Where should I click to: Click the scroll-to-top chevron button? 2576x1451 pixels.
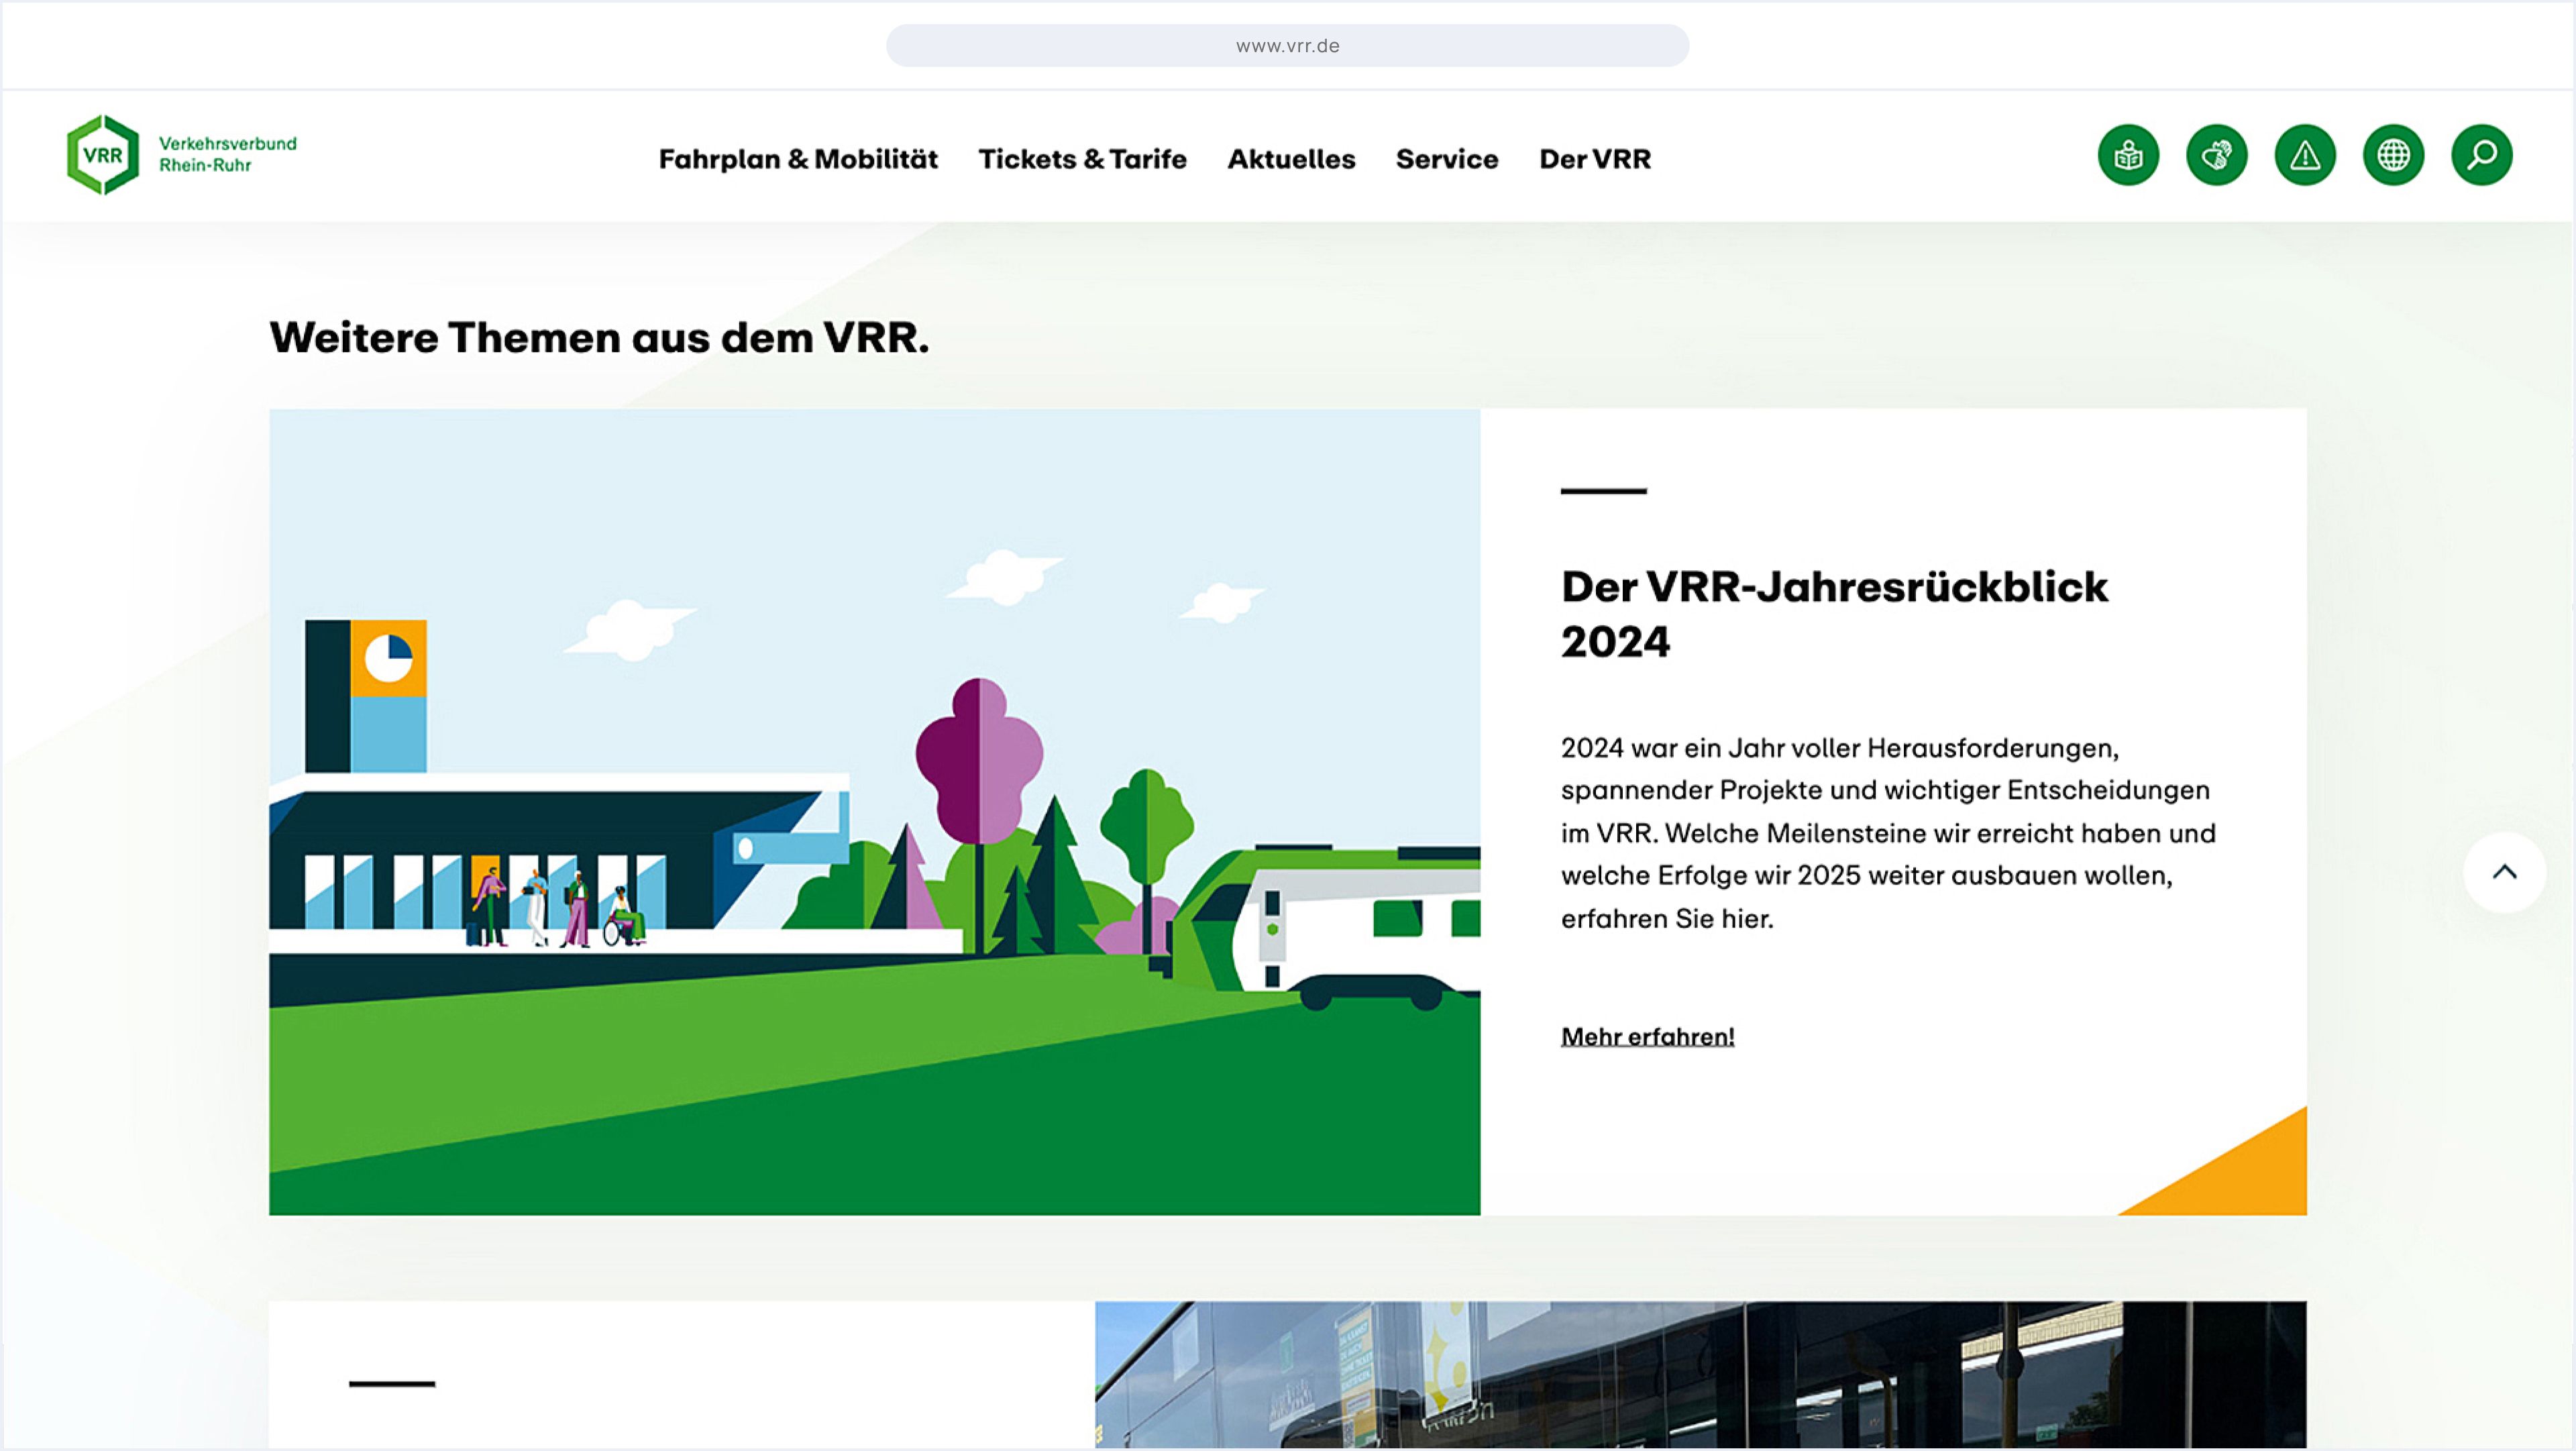2504,872
